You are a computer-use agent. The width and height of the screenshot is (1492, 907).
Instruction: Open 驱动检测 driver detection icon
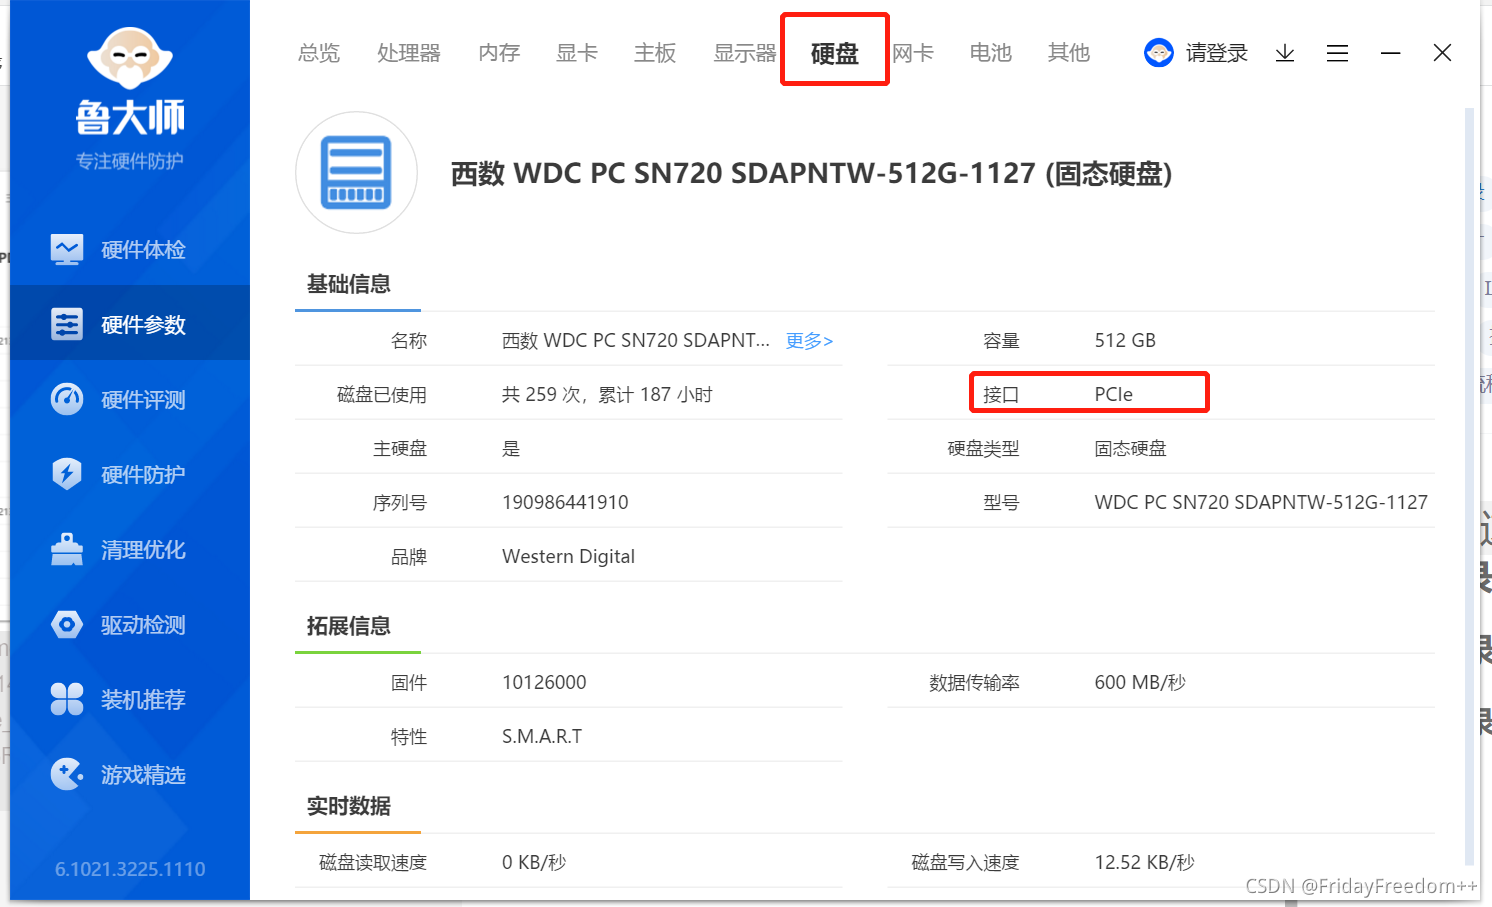point(67,624)
